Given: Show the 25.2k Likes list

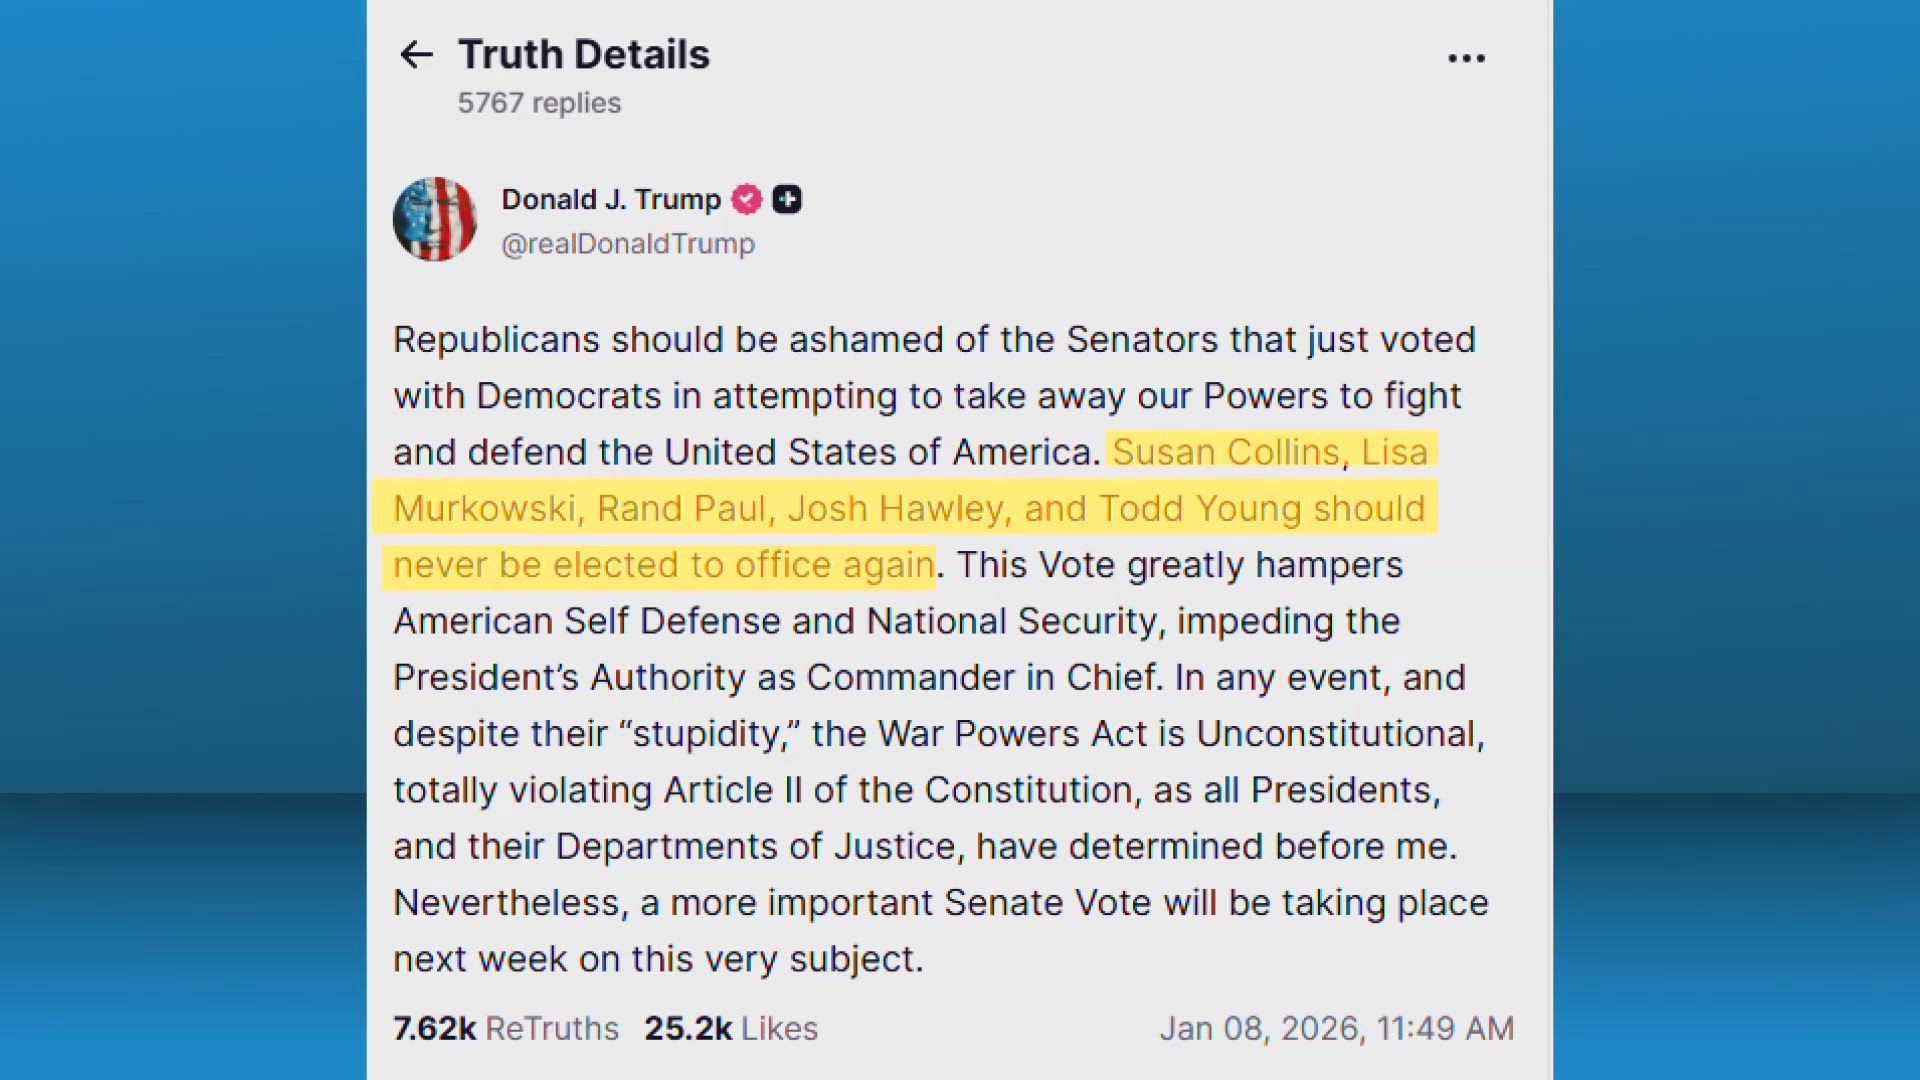Looking at the screenshot, I should point(731,1028).
